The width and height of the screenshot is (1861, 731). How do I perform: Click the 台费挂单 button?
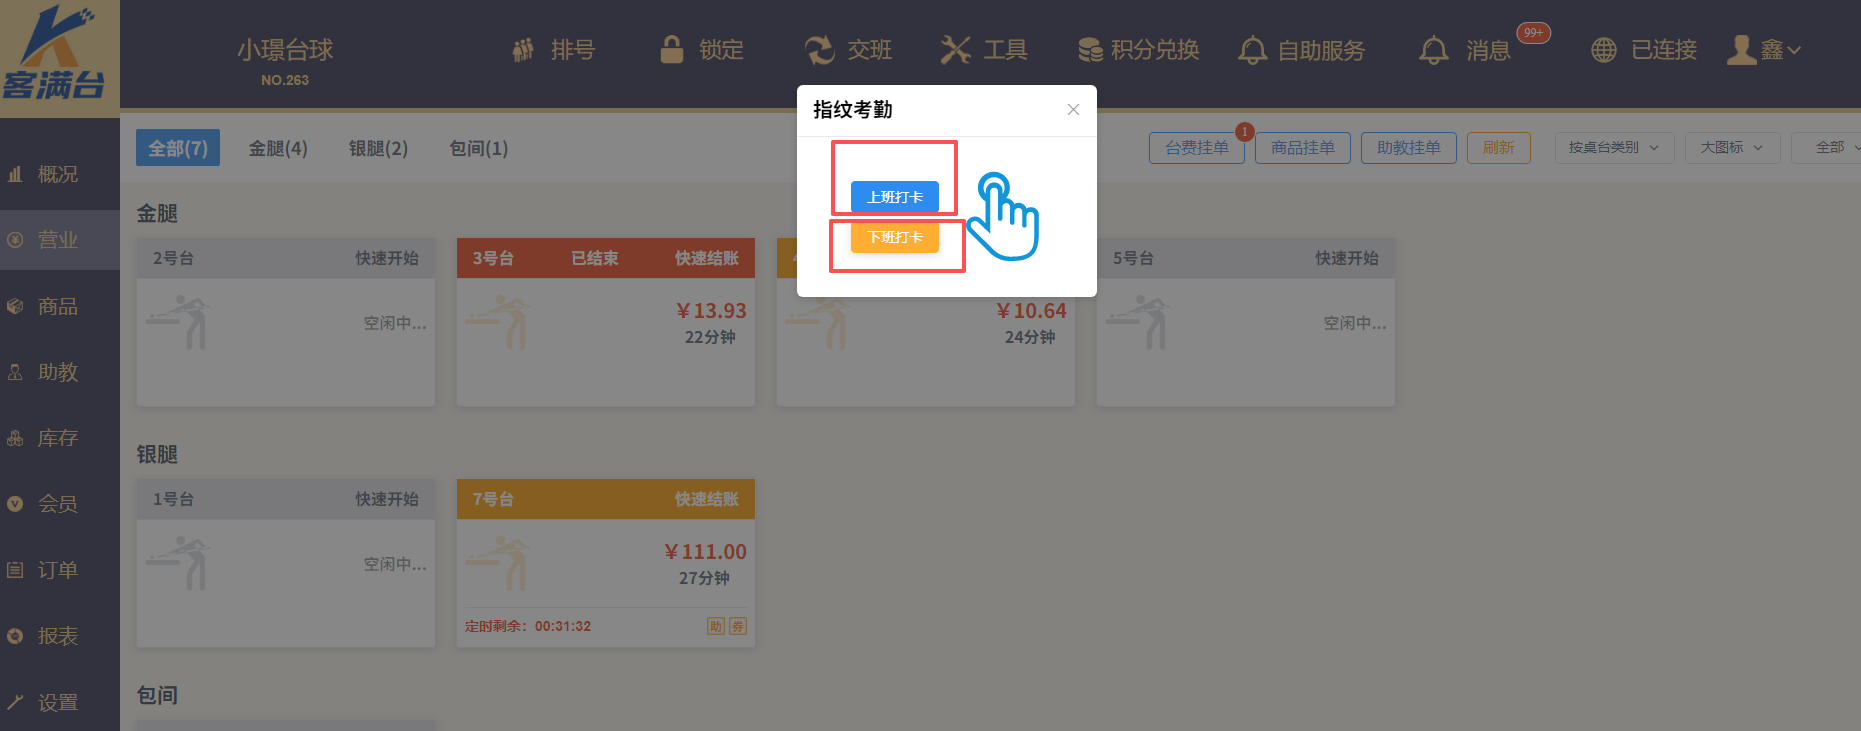(x=1196, y=148)
